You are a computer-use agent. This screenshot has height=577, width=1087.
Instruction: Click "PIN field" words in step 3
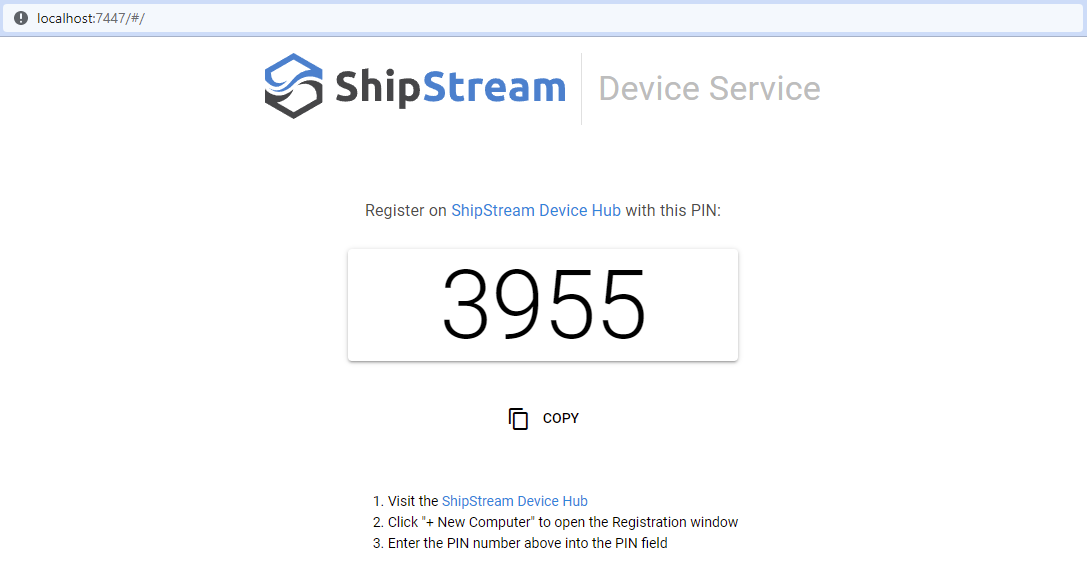click(x=639, y=543)
